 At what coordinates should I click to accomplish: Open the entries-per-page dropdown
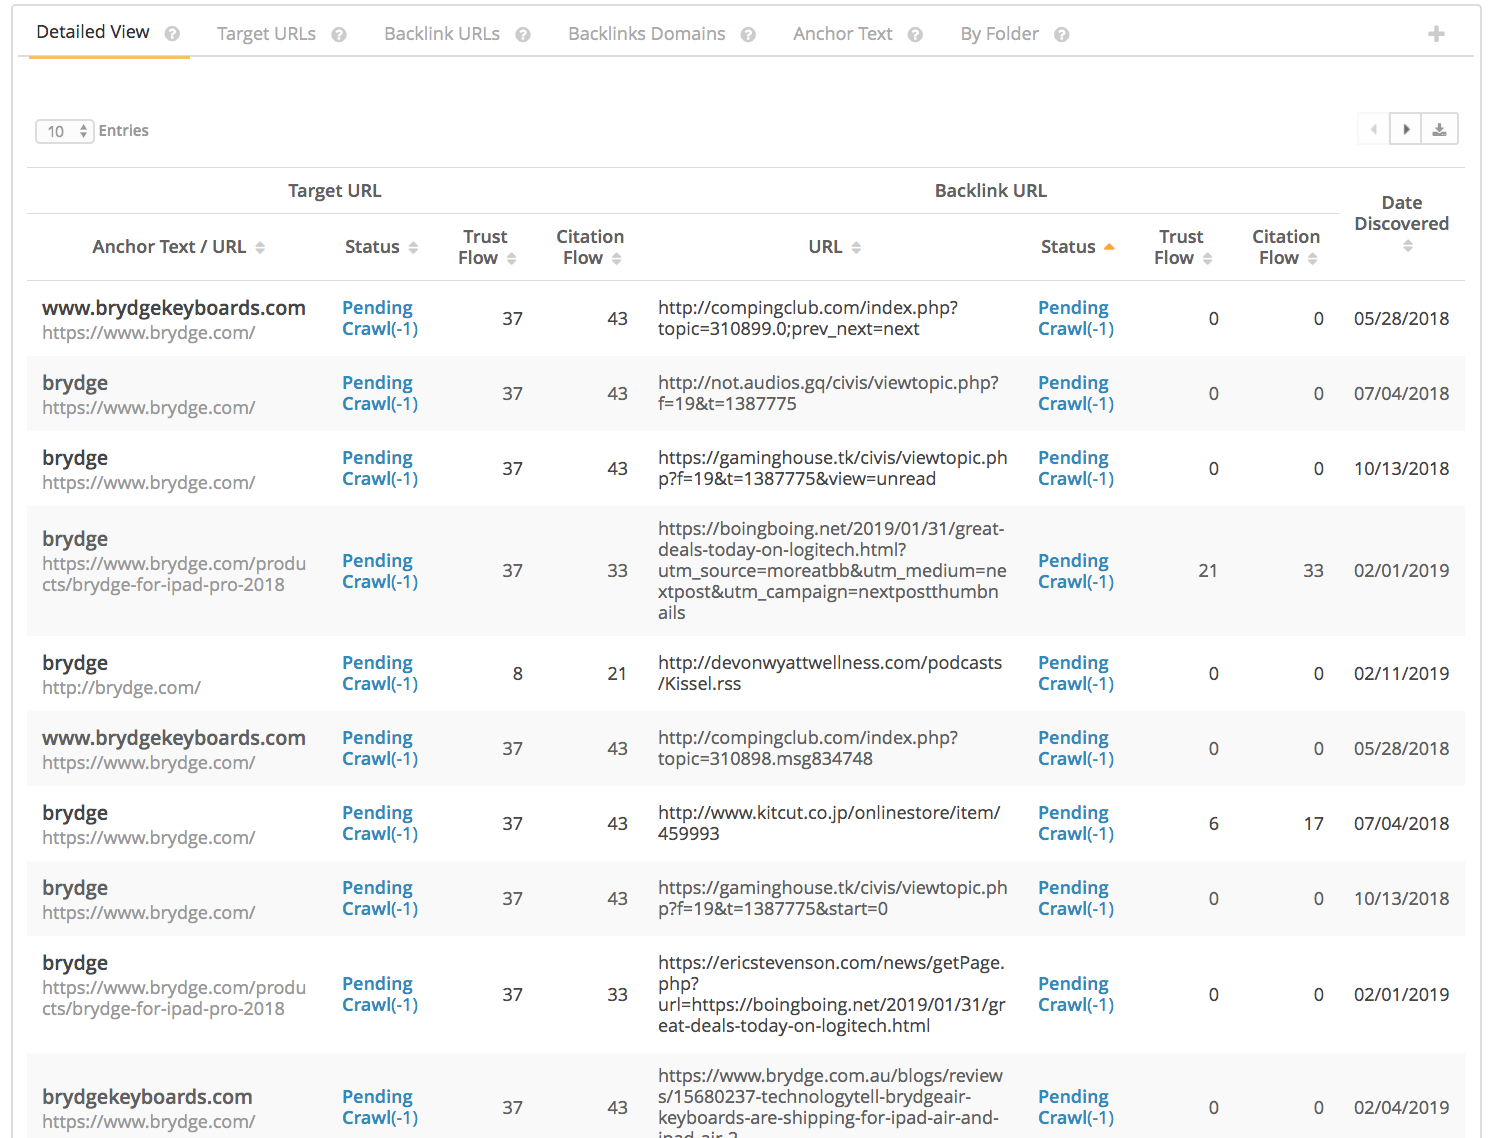[65, 131]
